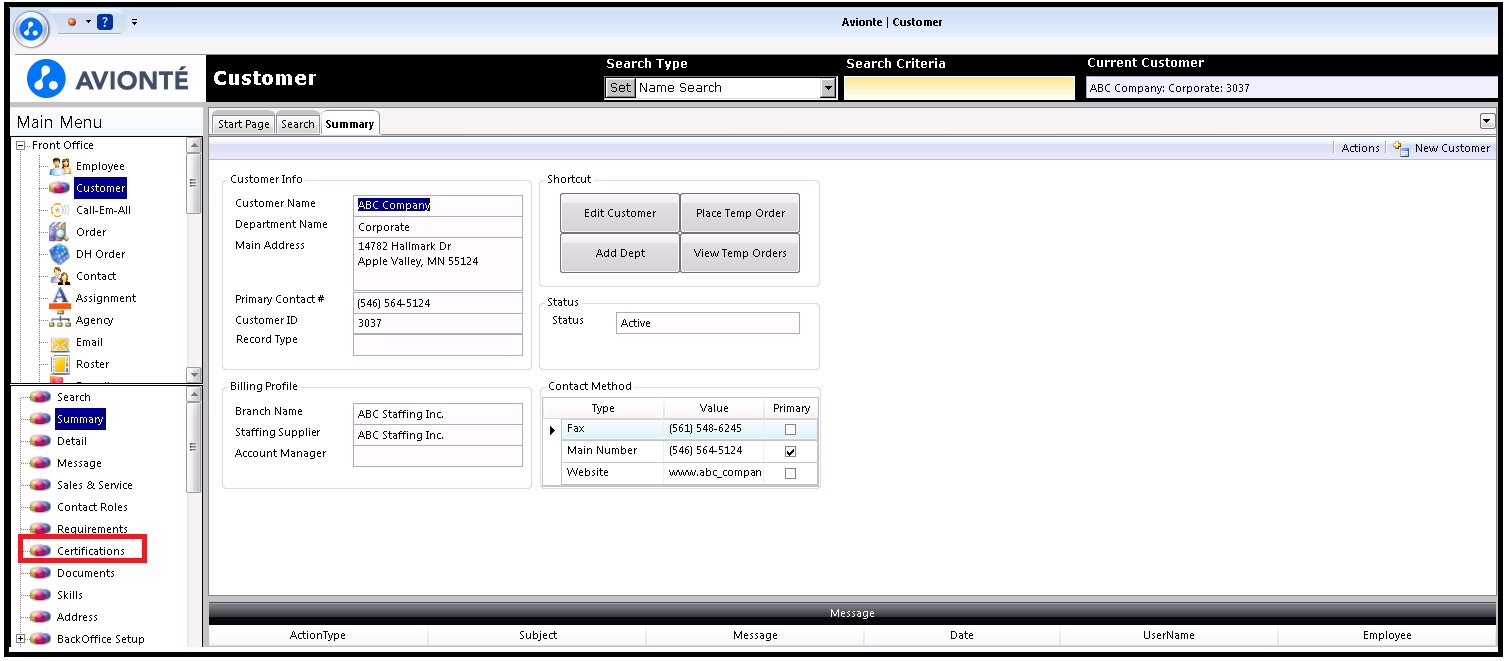Screen dimensions: 1509x661
Task: Open Roster in the Main Menu
Action: pyautogui.click(x=92, y=364)
